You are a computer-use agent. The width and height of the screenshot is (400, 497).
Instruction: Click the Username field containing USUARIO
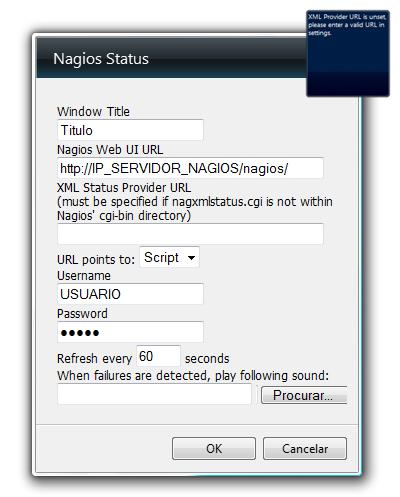click(130, 294)
